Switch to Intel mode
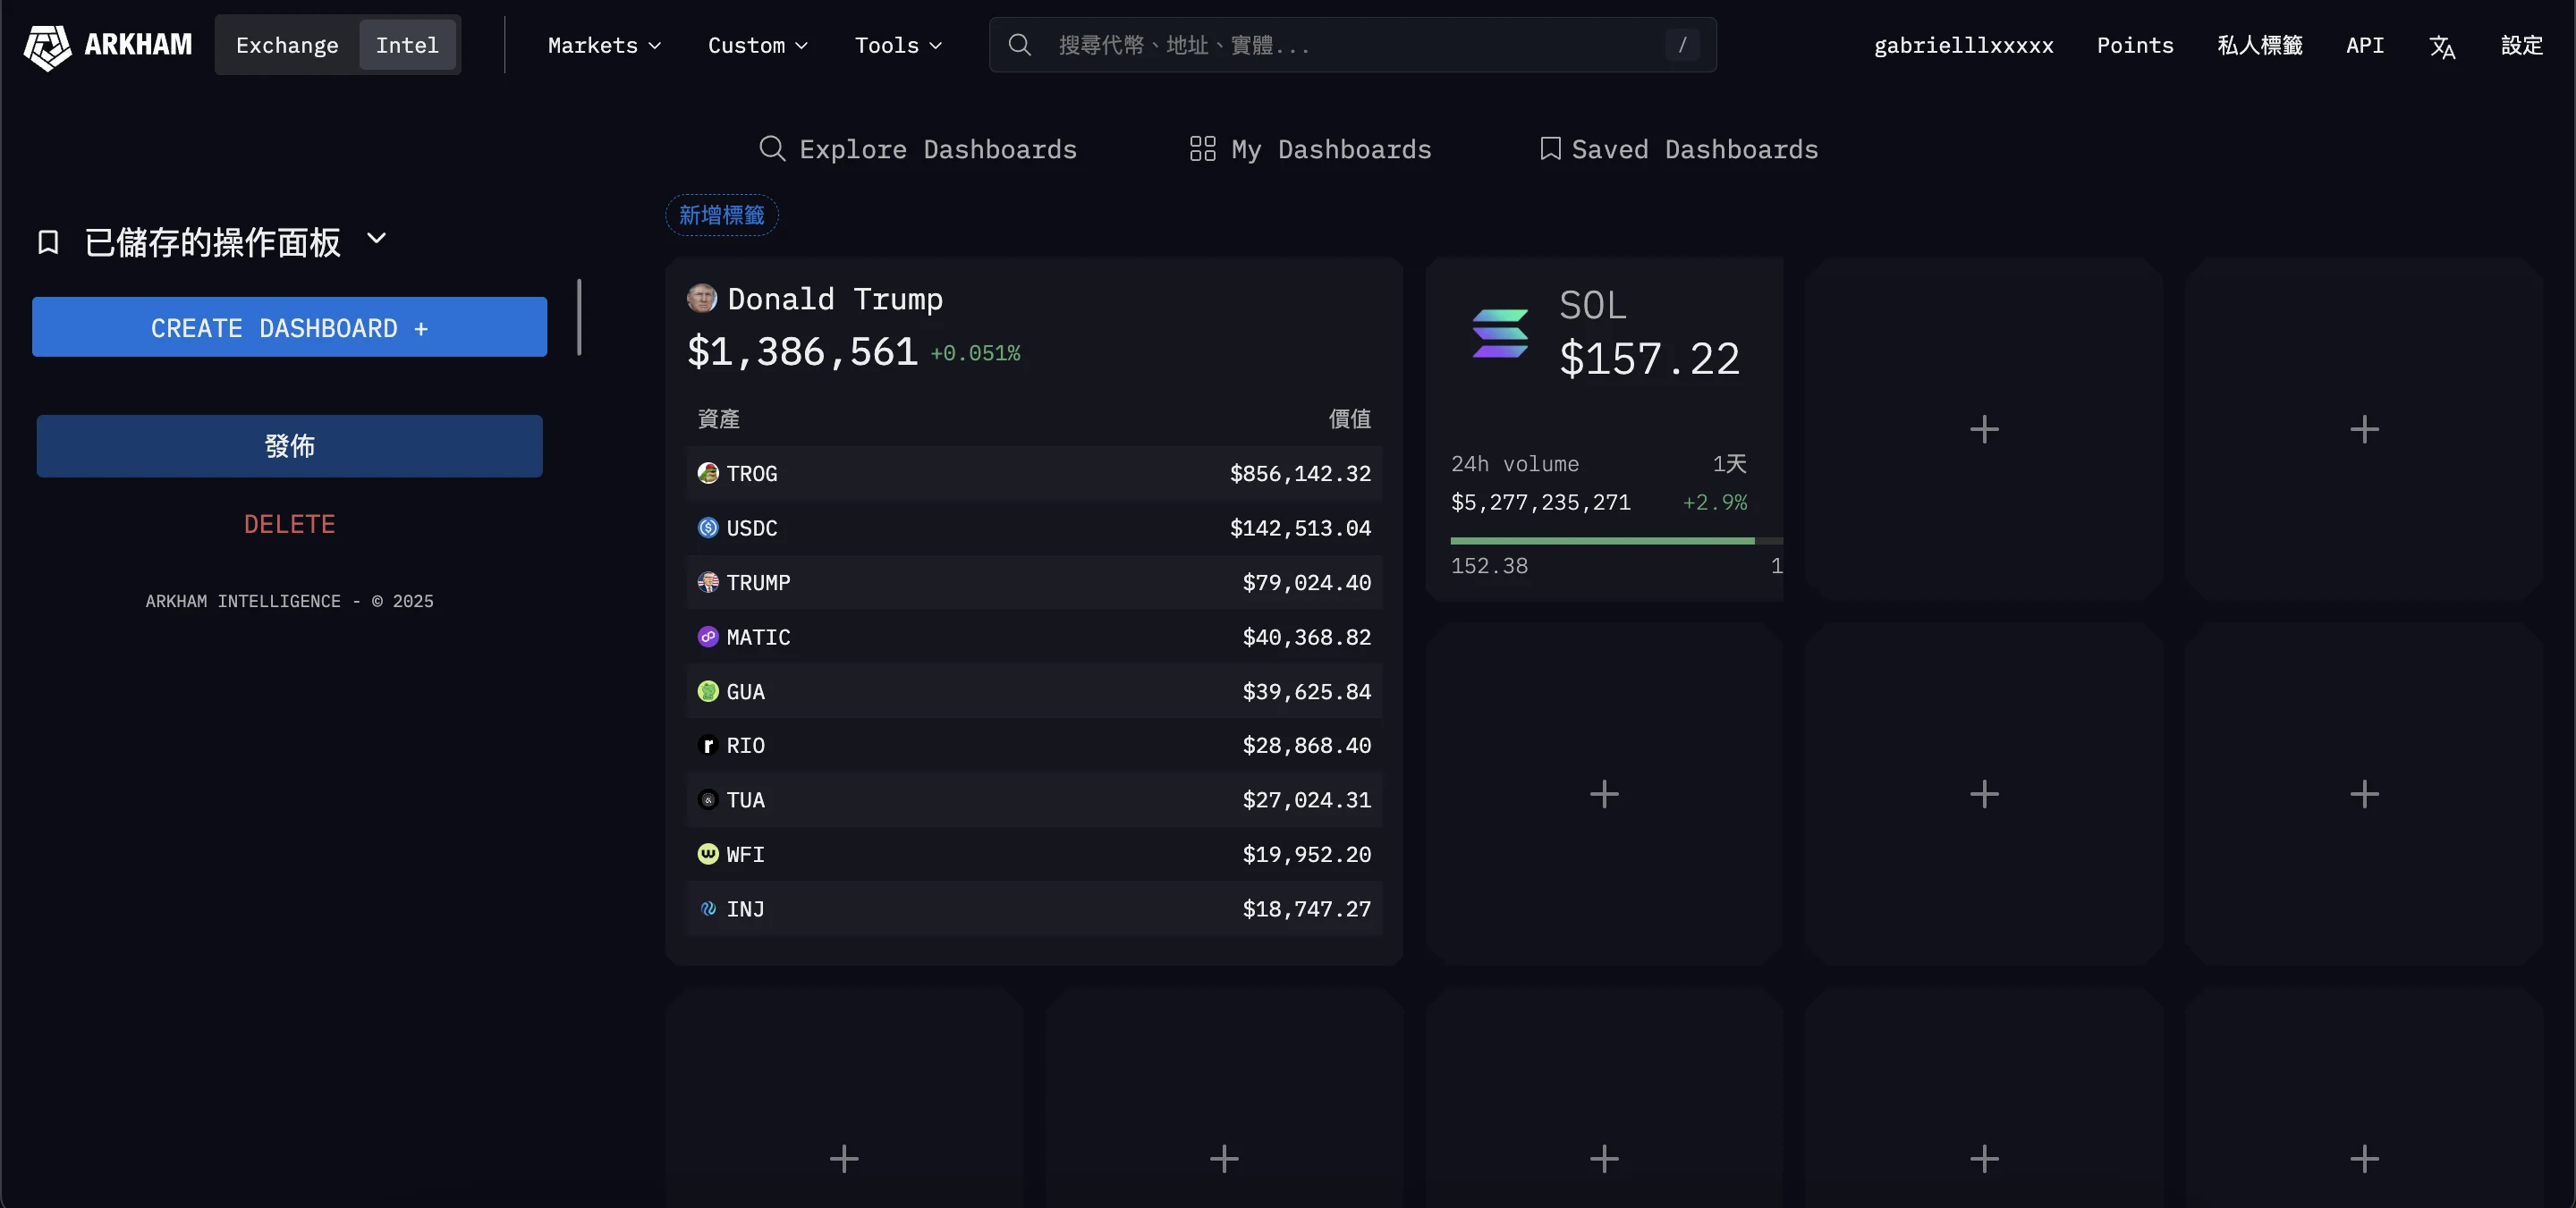The image size is (2576, 1208). click(x=407, y=45)
